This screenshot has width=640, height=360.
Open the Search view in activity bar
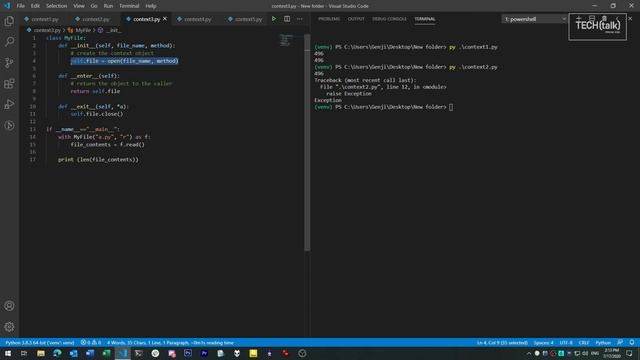(9, 42)
